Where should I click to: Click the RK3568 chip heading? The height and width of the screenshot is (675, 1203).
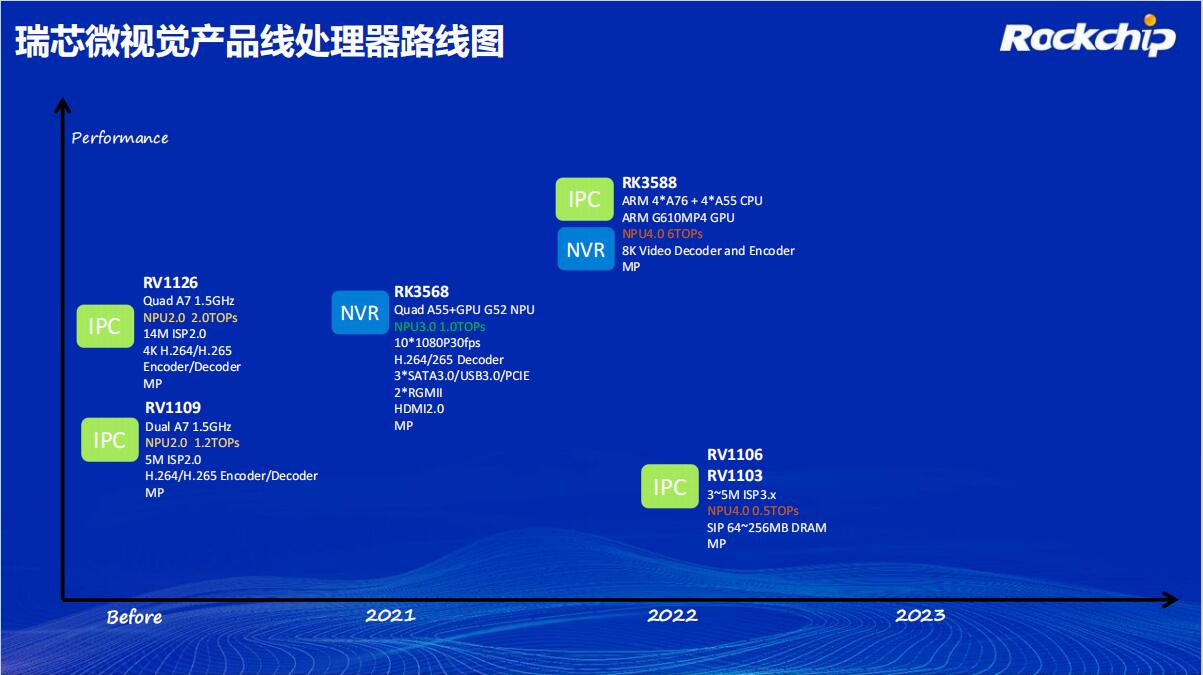(421, 292)
